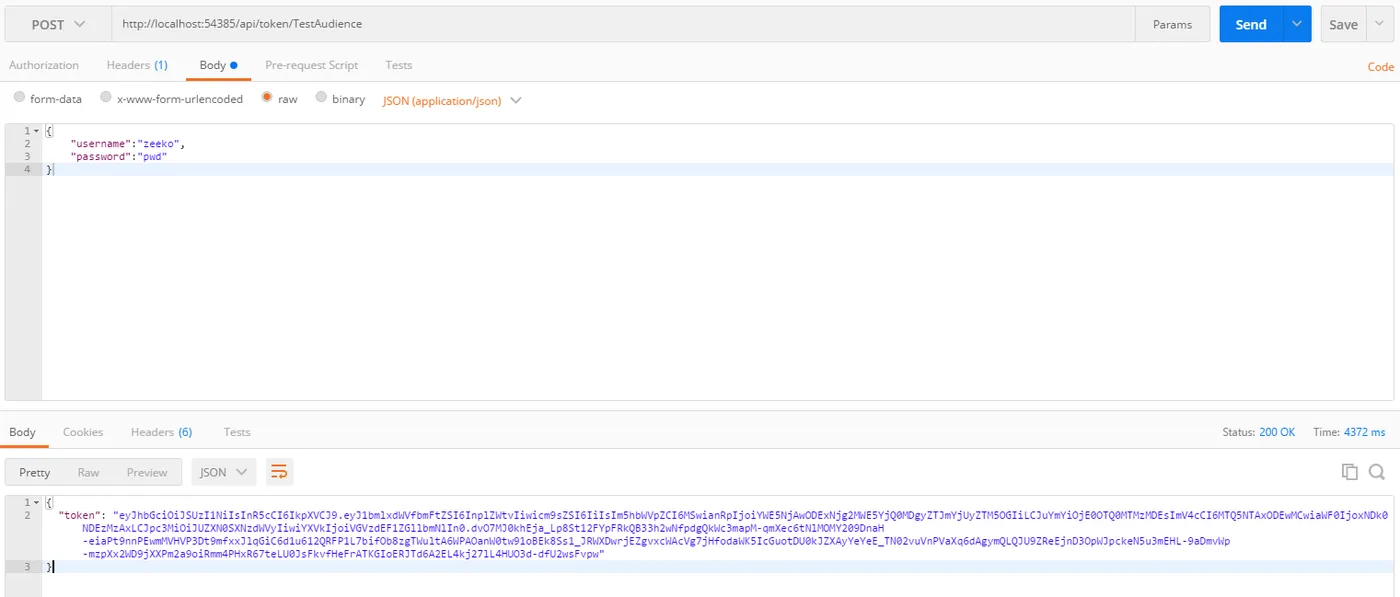Viewport: 1400px width, 597px height.
Task: Collapse the response JSON at line 1
Action: coord(37,502)
